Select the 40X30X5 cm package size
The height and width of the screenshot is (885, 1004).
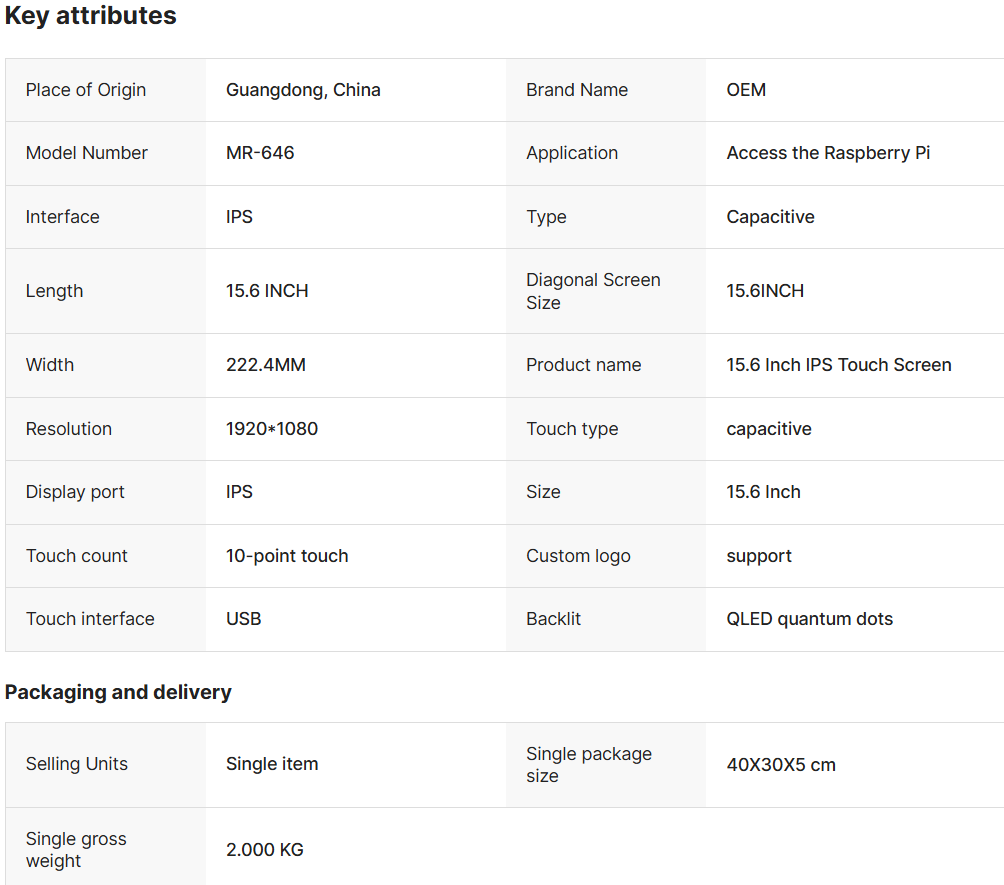[781, 765]
